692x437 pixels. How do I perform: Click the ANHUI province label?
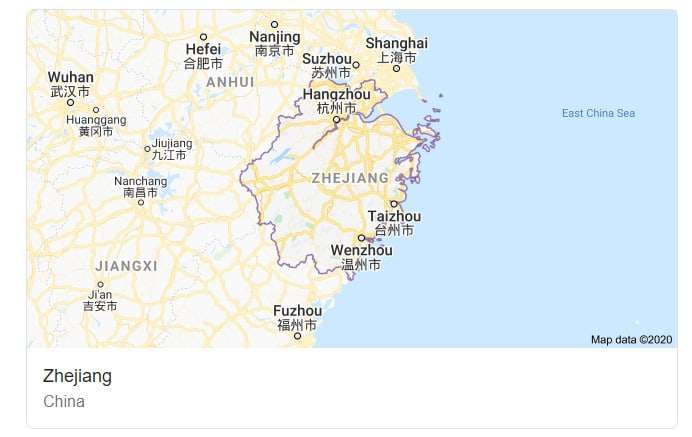(230, 82)
